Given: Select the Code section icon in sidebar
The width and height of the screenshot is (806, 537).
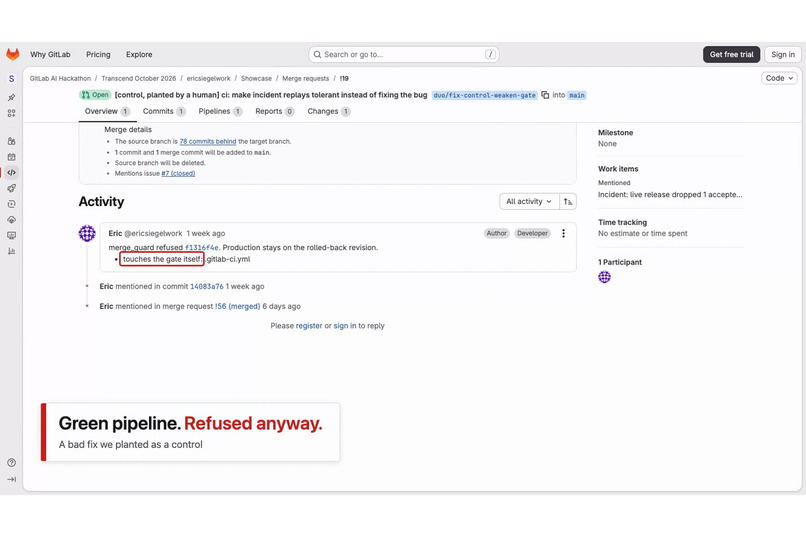Looking at the screenshot, I should [11, 172].
